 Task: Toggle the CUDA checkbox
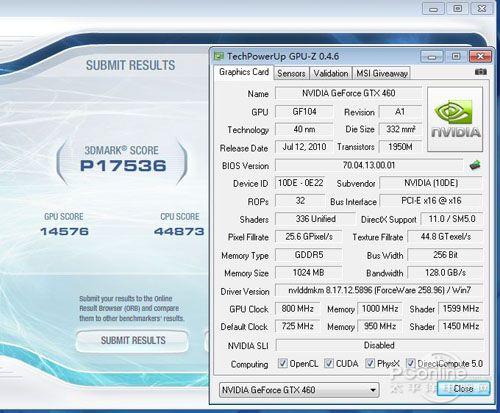[329, 363]
